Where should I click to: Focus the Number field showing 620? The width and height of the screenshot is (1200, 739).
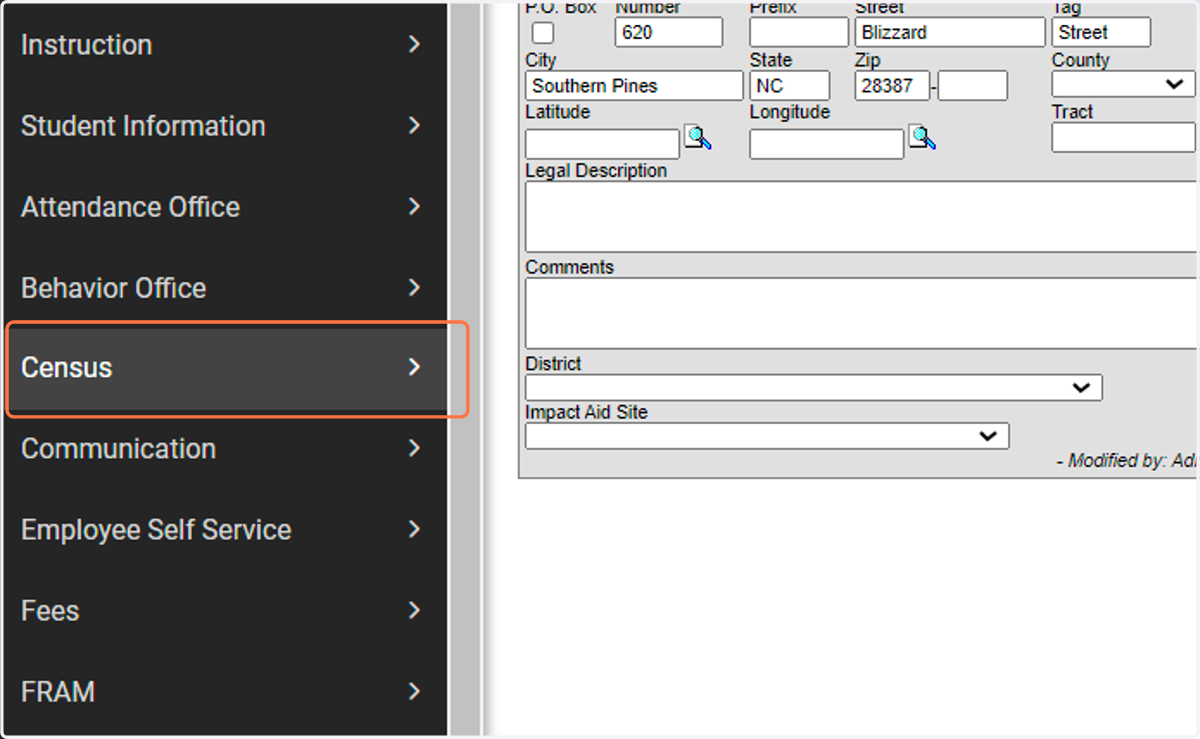(x=668, y=32)
